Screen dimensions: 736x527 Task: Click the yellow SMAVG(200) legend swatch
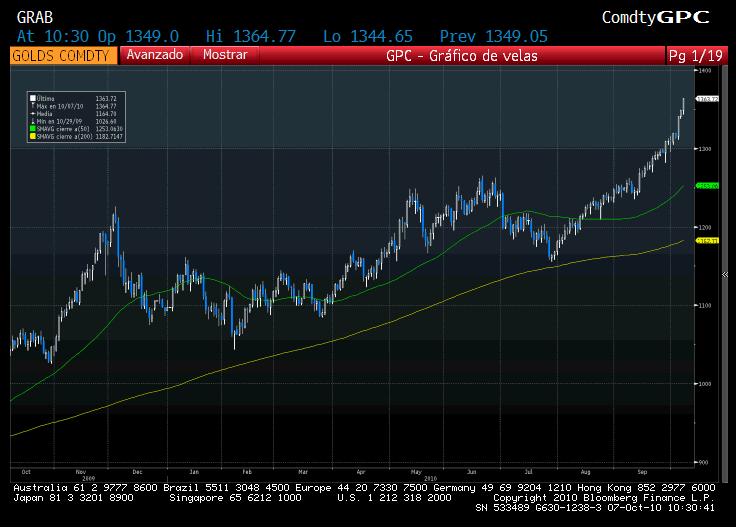pos(33,137)
